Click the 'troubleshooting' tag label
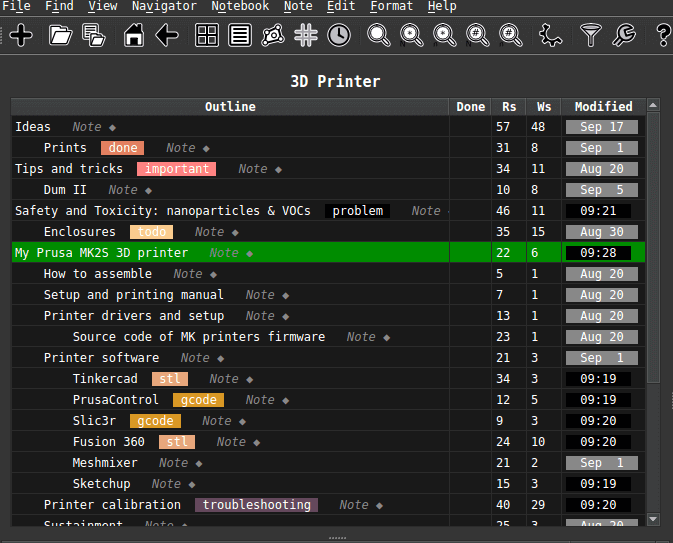The height and width of the screenshot is (543, 673). (x=257, y=505)
